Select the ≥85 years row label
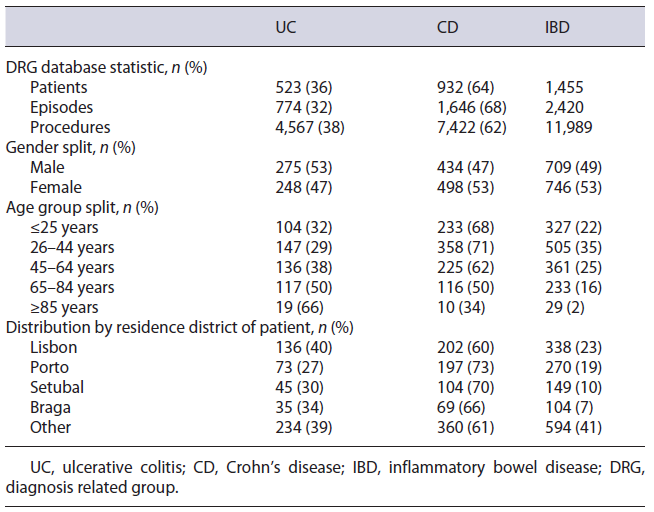The width and height of the screenshot is (654, 512). pyautogui.click(x=65, y=307)
